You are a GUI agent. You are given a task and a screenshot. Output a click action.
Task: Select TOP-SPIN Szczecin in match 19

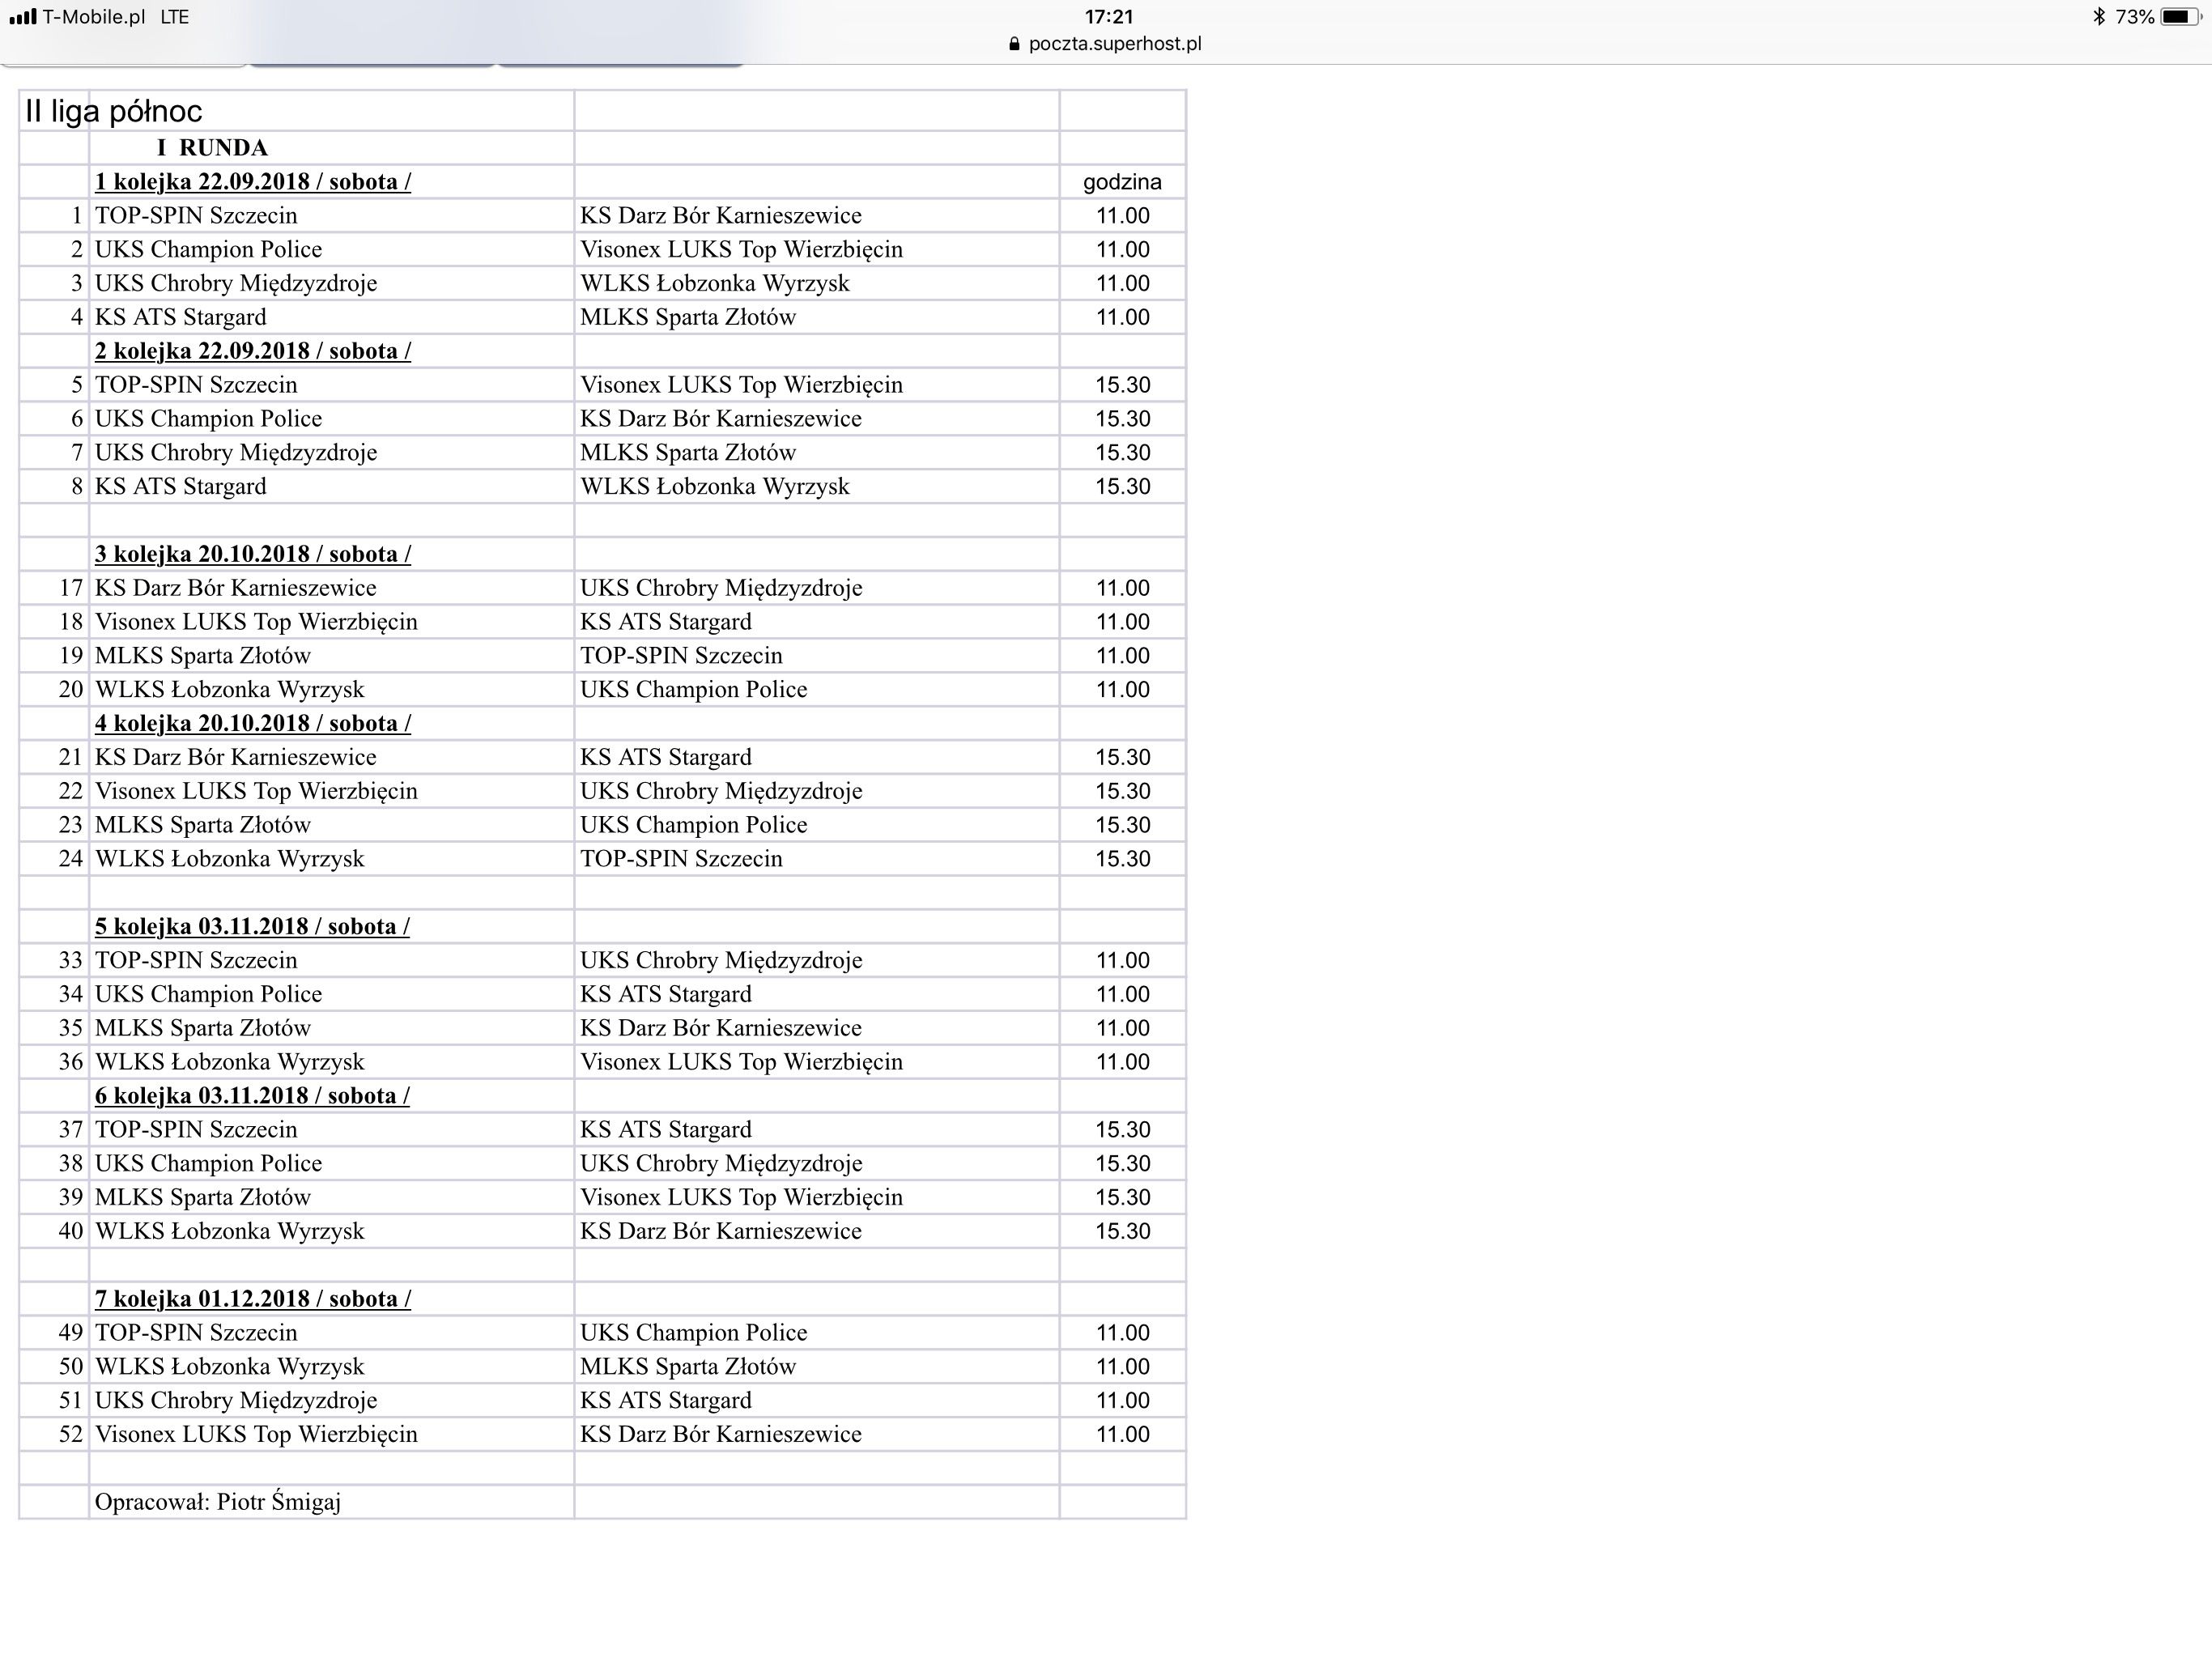point(681,656)
